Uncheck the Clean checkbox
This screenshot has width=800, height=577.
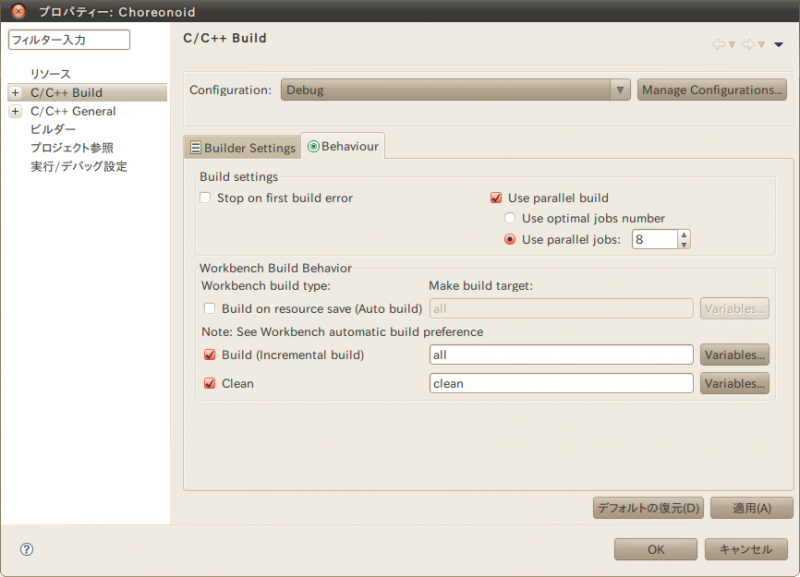(210, 383)
